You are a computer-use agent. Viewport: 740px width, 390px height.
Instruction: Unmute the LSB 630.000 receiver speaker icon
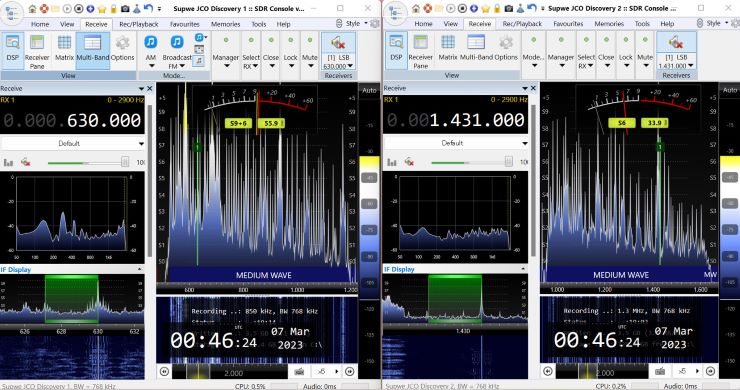338,43
